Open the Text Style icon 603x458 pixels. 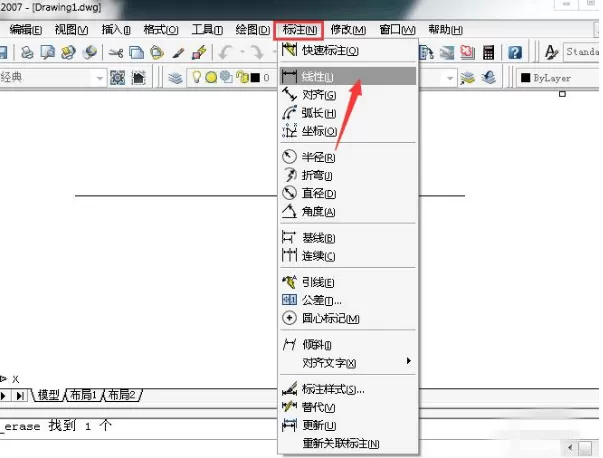pos(552,52)
